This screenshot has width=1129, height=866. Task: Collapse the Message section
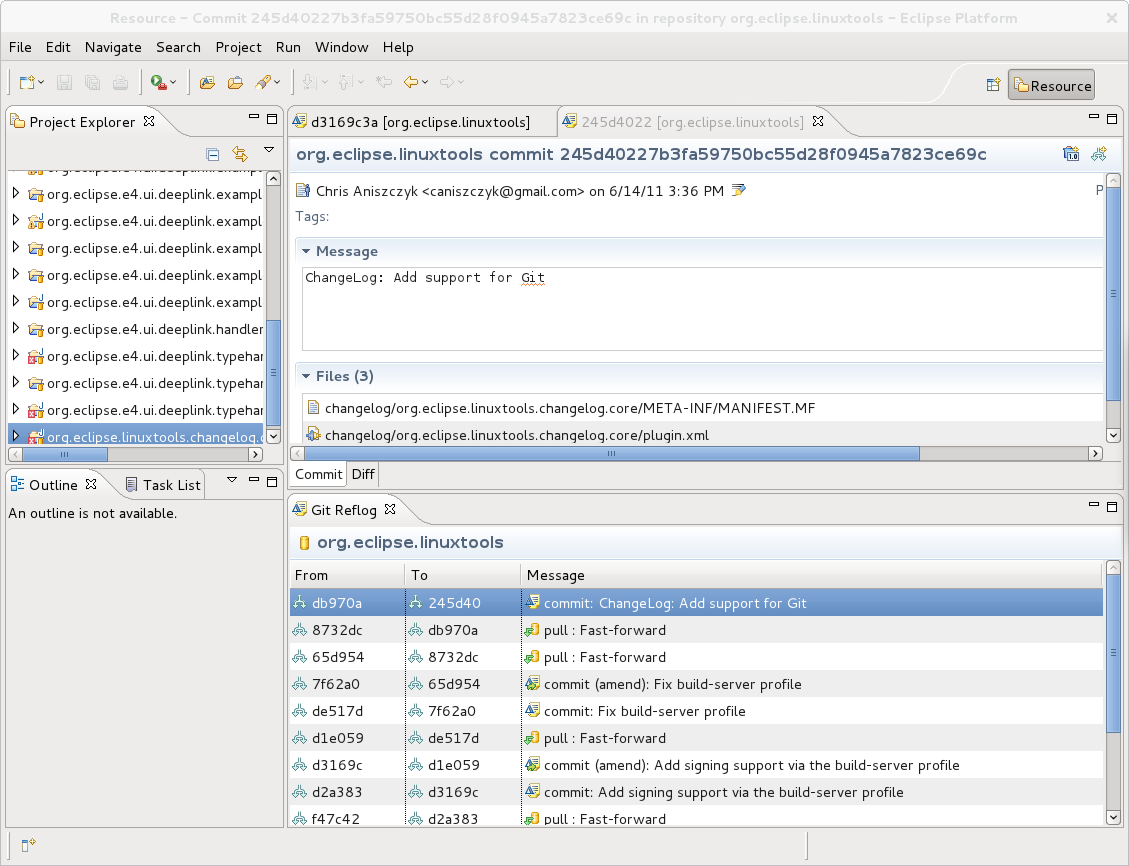(306, 251)
